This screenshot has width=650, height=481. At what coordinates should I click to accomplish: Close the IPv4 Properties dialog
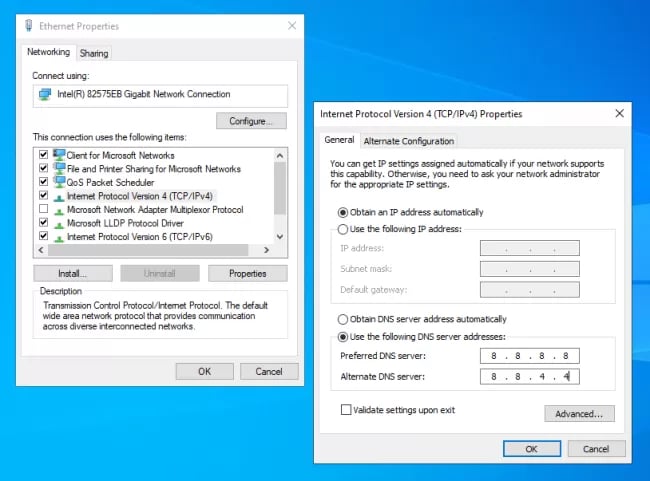619,113
